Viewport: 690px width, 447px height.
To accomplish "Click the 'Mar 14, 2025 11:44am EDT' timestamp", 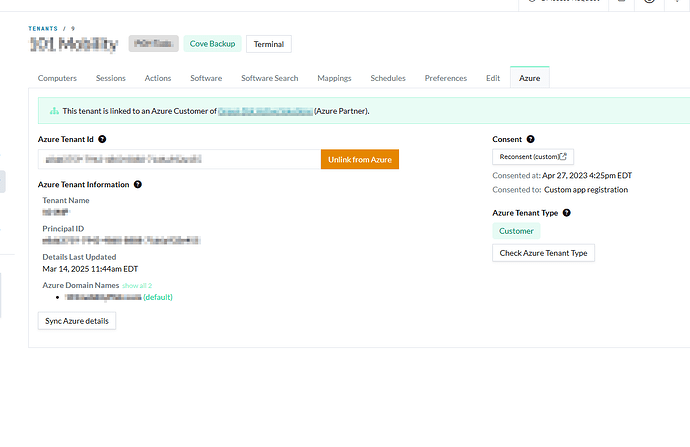I will click(x=90, y=269).
